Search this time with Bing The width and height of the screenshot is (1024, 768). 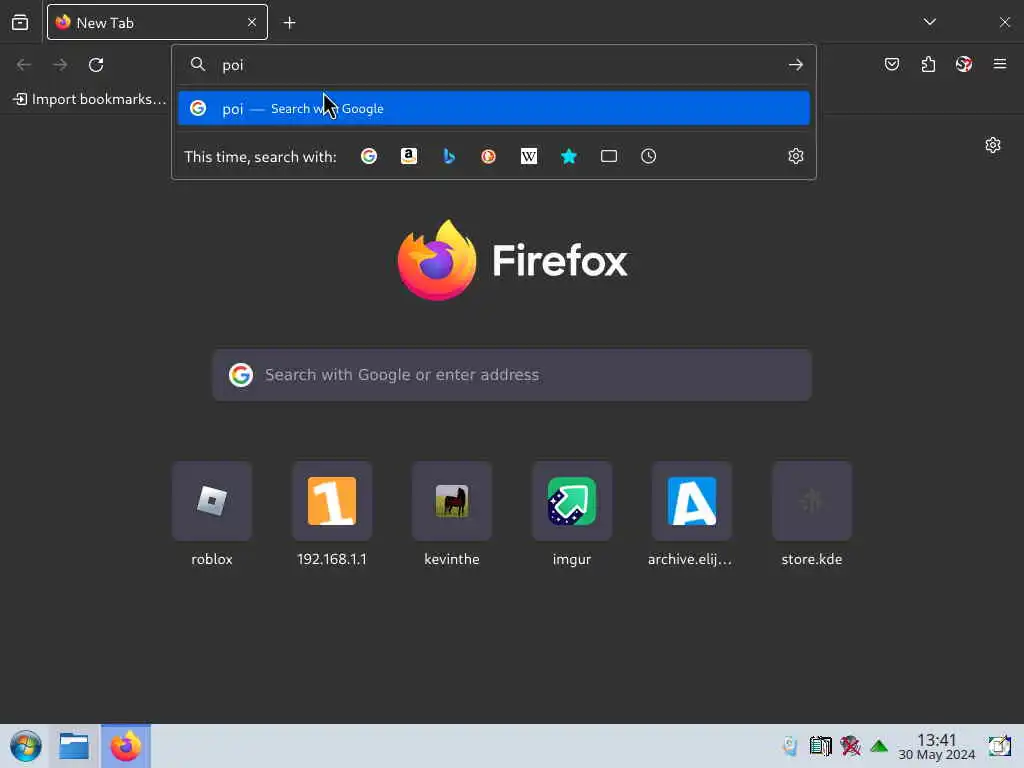449,156
